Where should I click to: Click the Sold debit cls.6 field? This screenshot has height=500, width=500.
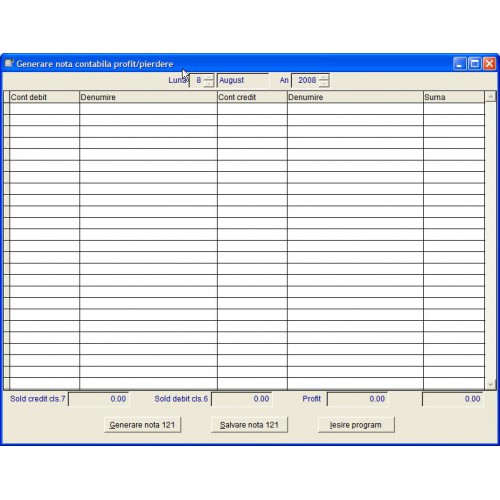(242, 399)
